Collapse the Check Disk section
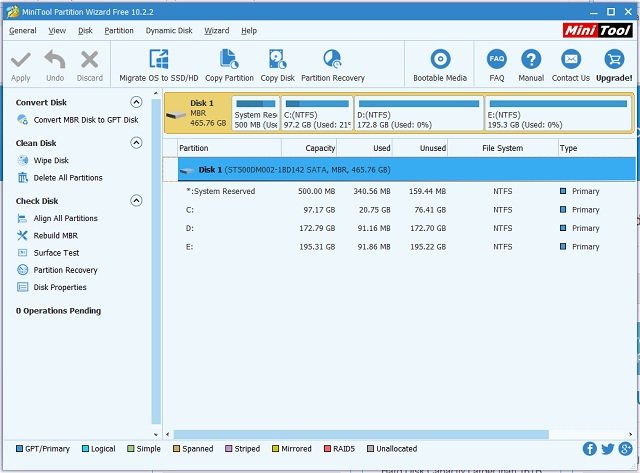This screenshot has height=473, width=640. [136, 201]
